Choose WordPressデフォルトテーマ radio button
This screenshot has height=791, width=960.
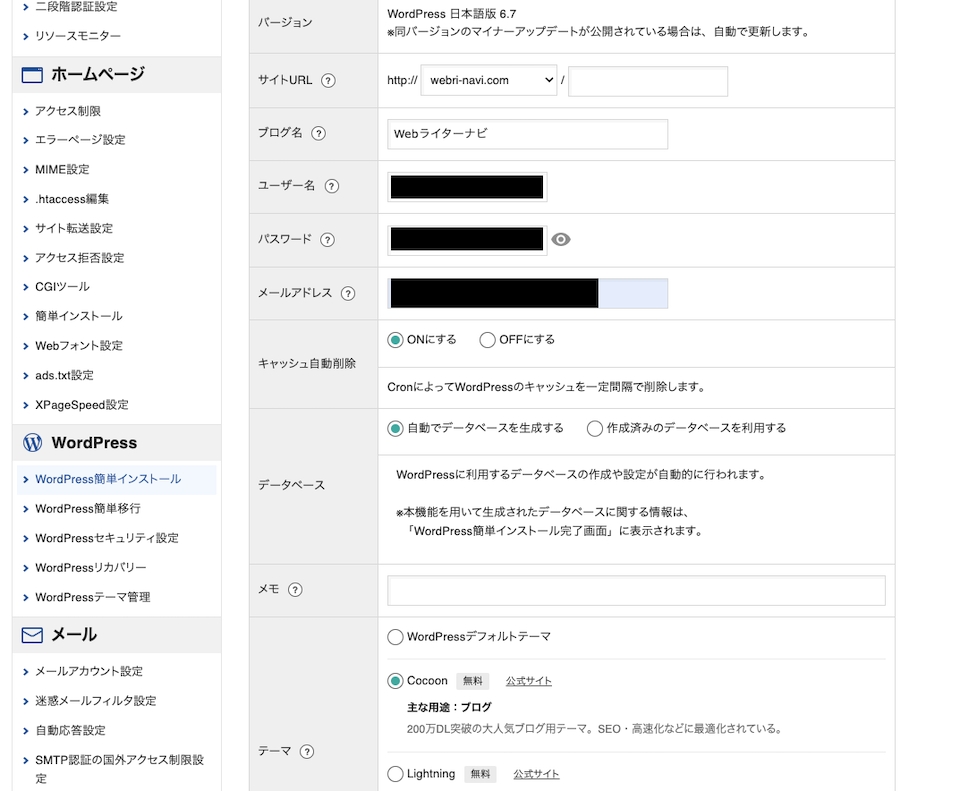[x=396, y=637]
